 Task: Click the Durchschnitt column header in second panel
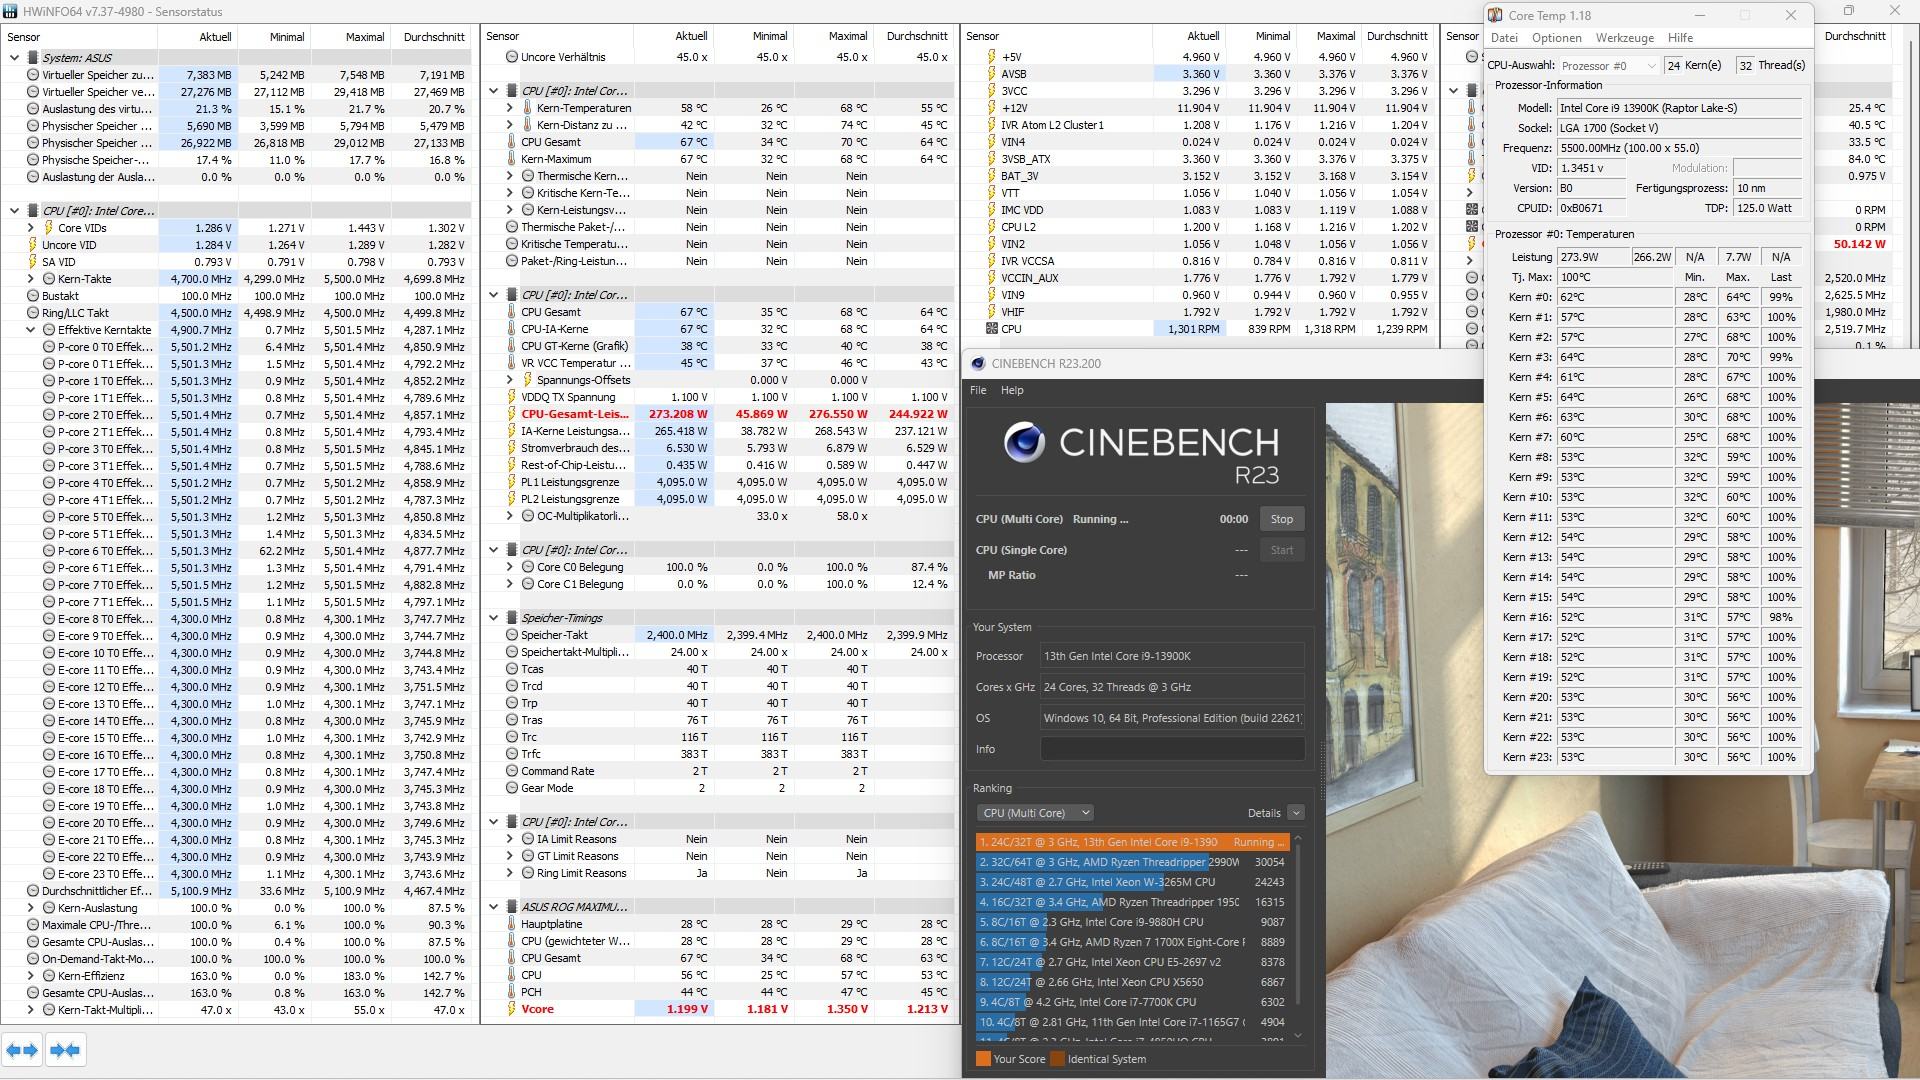(x=917, y=36)
